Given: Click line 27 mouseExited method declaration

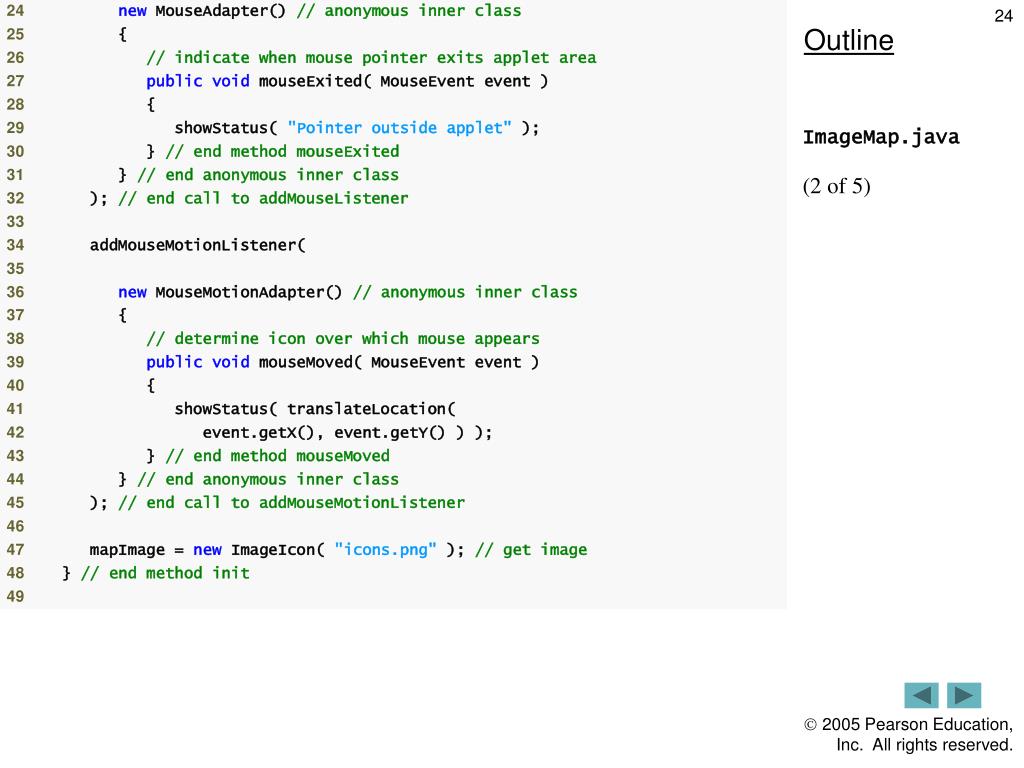Looking at the screenshot, I should (347, 81).
